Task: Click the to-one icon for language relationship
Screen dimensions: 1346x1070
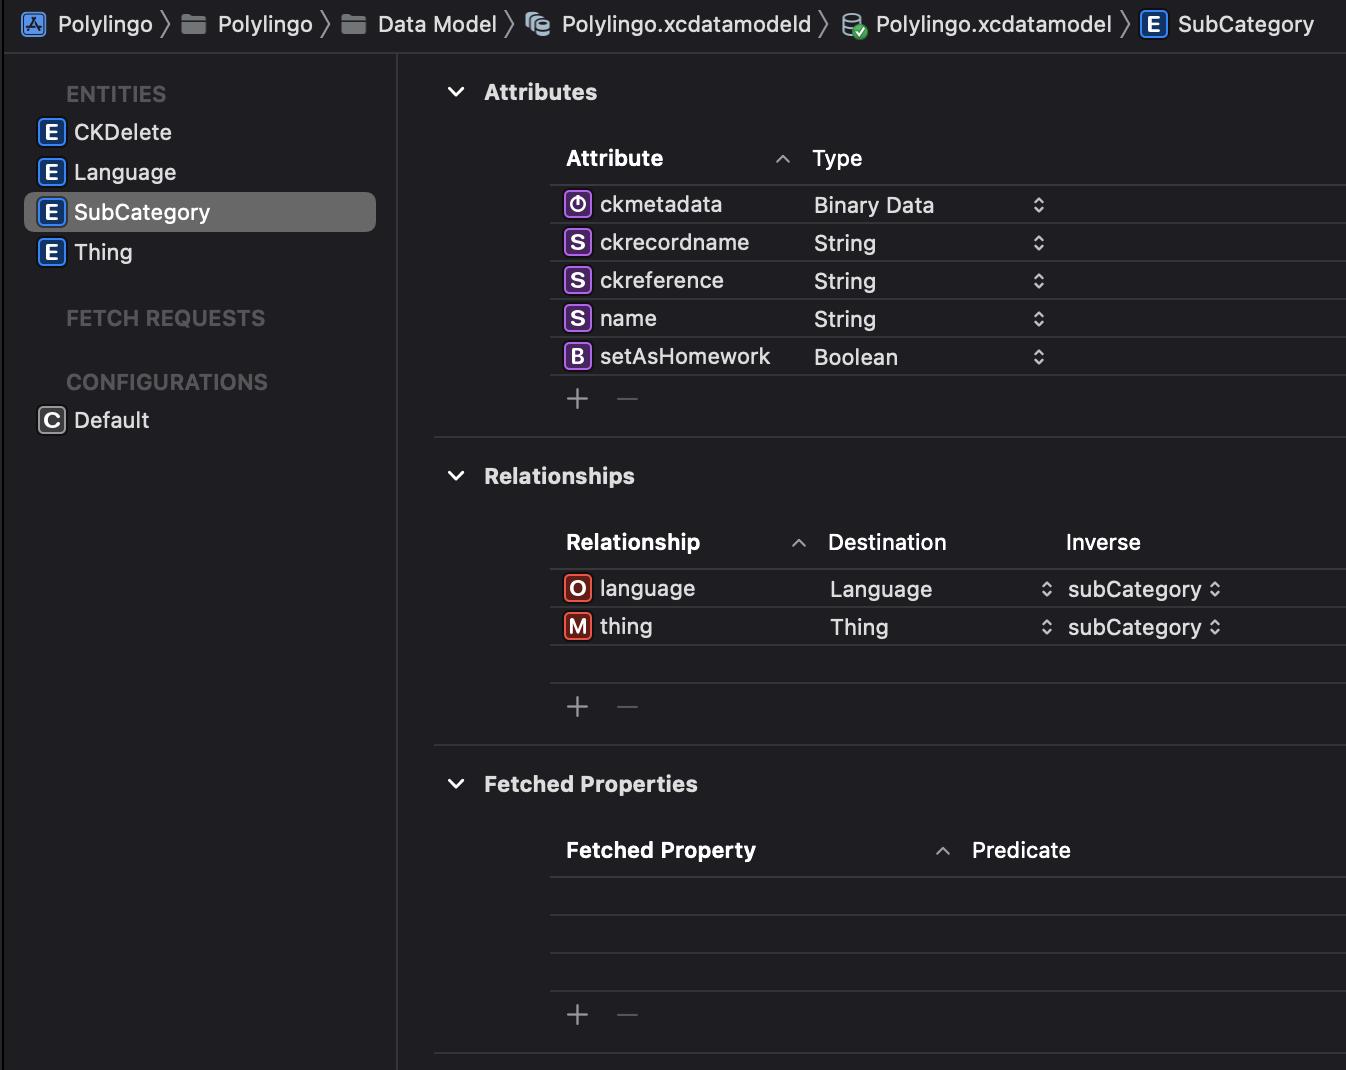Action: [x=578, y=588]
